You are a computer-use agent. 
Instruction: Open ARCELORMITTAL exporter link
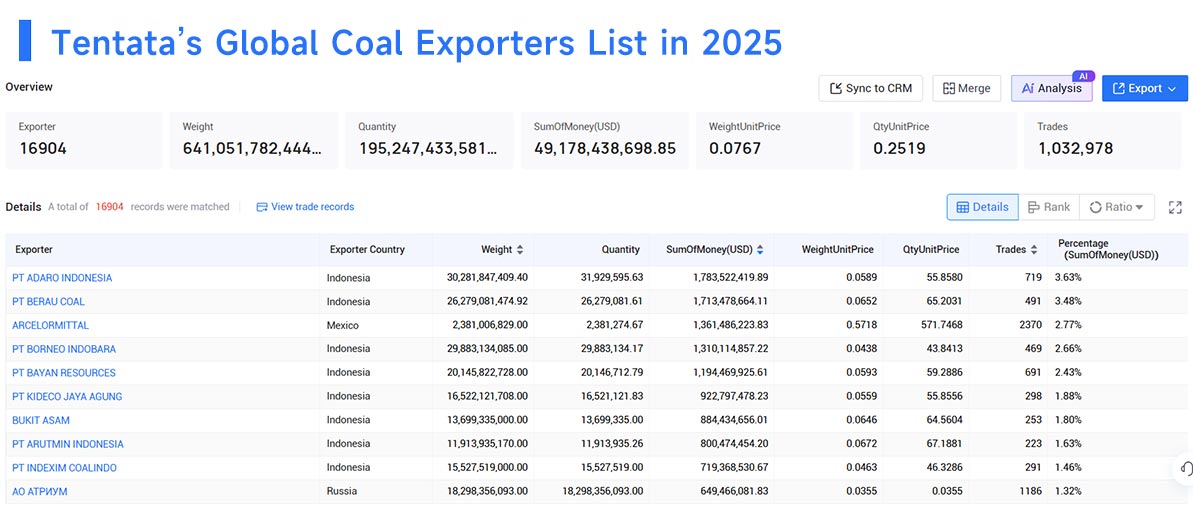coord(50,325)
